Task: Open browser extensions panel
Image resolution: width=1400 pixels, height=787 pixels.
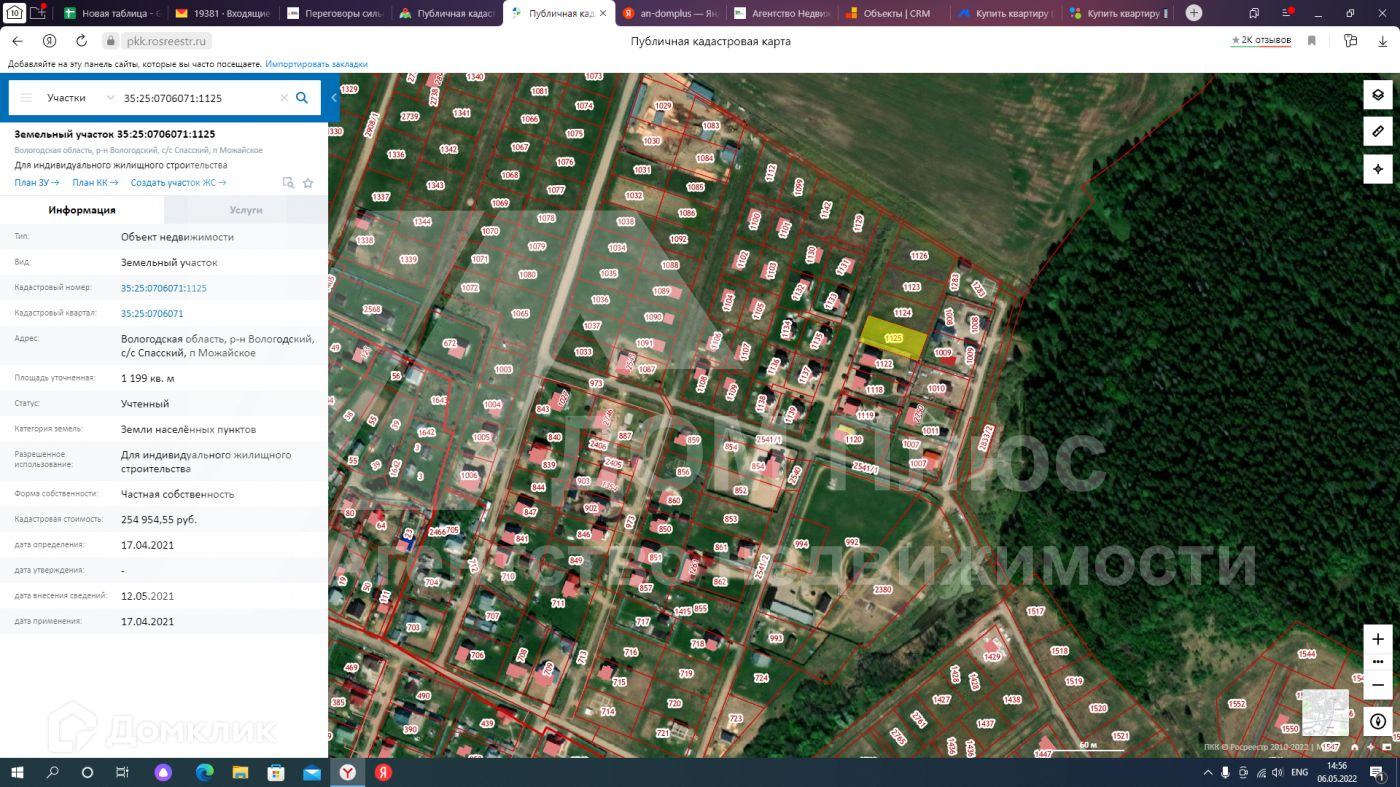Action: [x=1351, y=41]
